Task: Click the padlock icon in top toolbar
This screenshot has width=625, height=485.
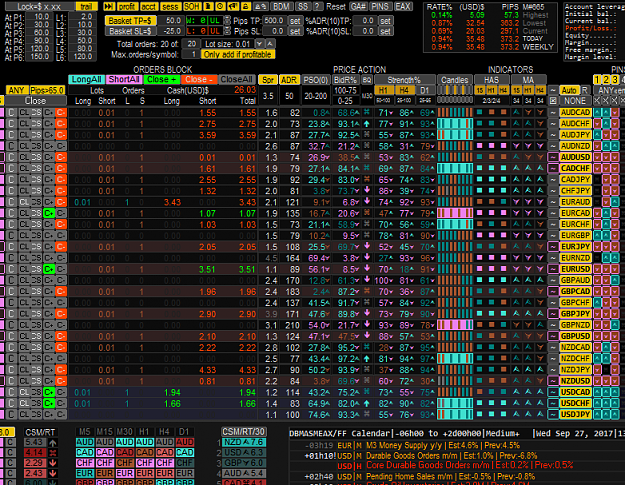Action: [246, 6]
